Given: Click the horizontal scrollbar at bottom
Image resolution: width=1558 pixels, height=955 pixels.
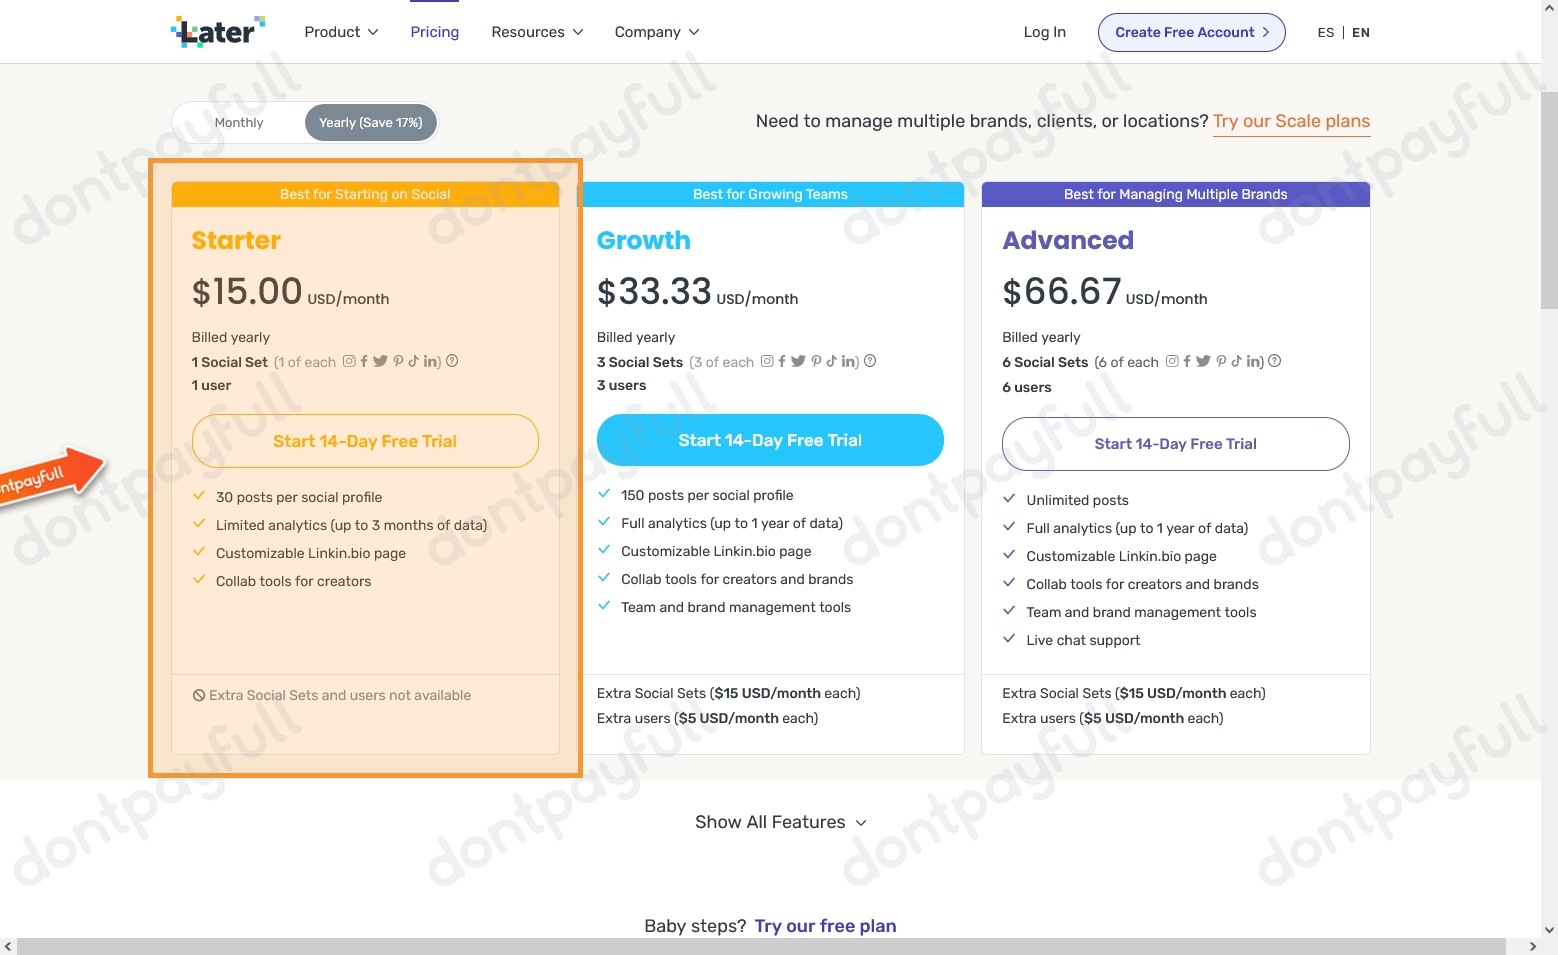Looking at the screenshot, I should tap(761, 946).
